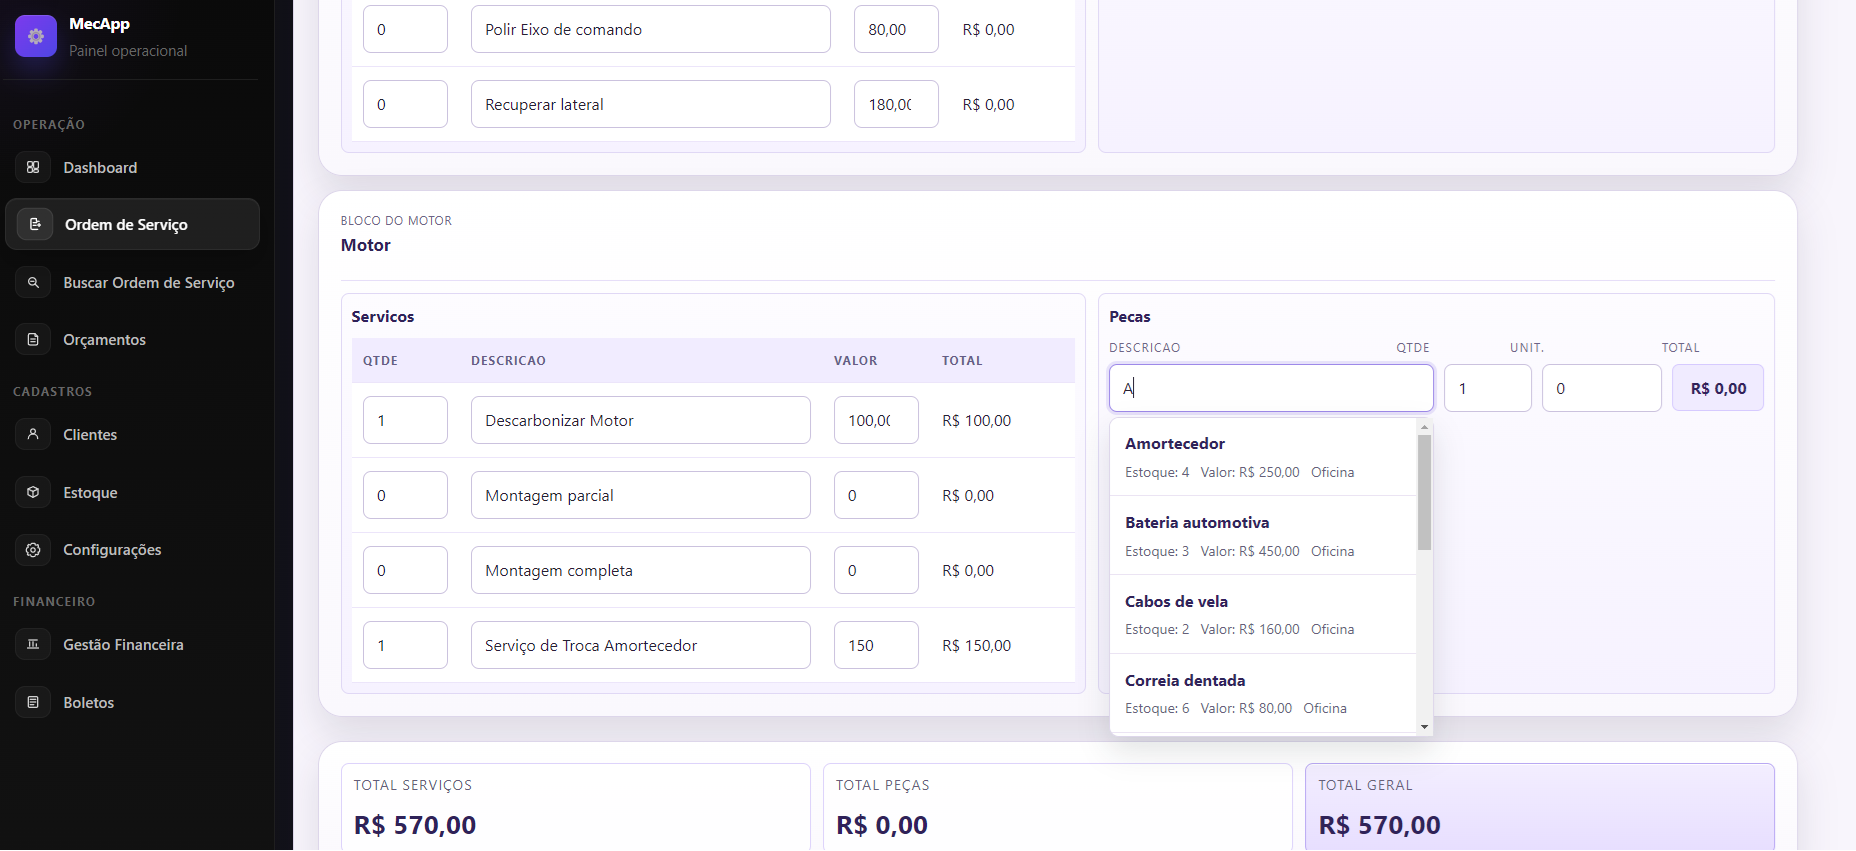Screen dimensions: 1856x851
Task: Click the Gestão Financeira bank icon
Action: (x=33, y=644)
